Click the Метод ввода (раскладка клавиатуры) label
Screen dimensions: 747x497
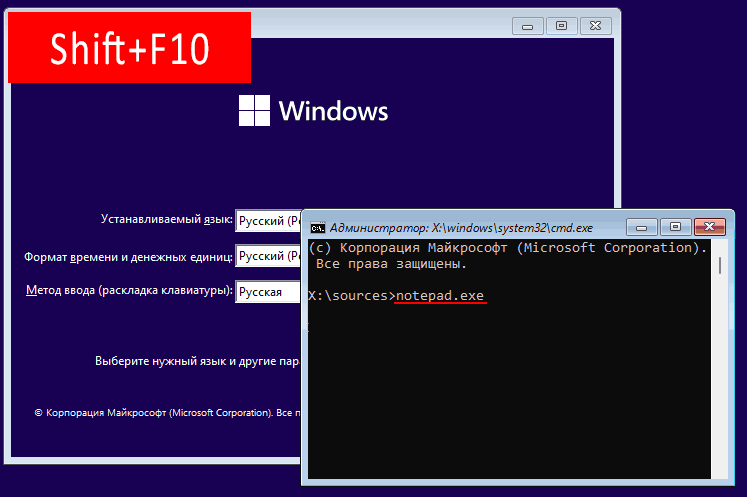pyautogui.click(x=130, y=290)
